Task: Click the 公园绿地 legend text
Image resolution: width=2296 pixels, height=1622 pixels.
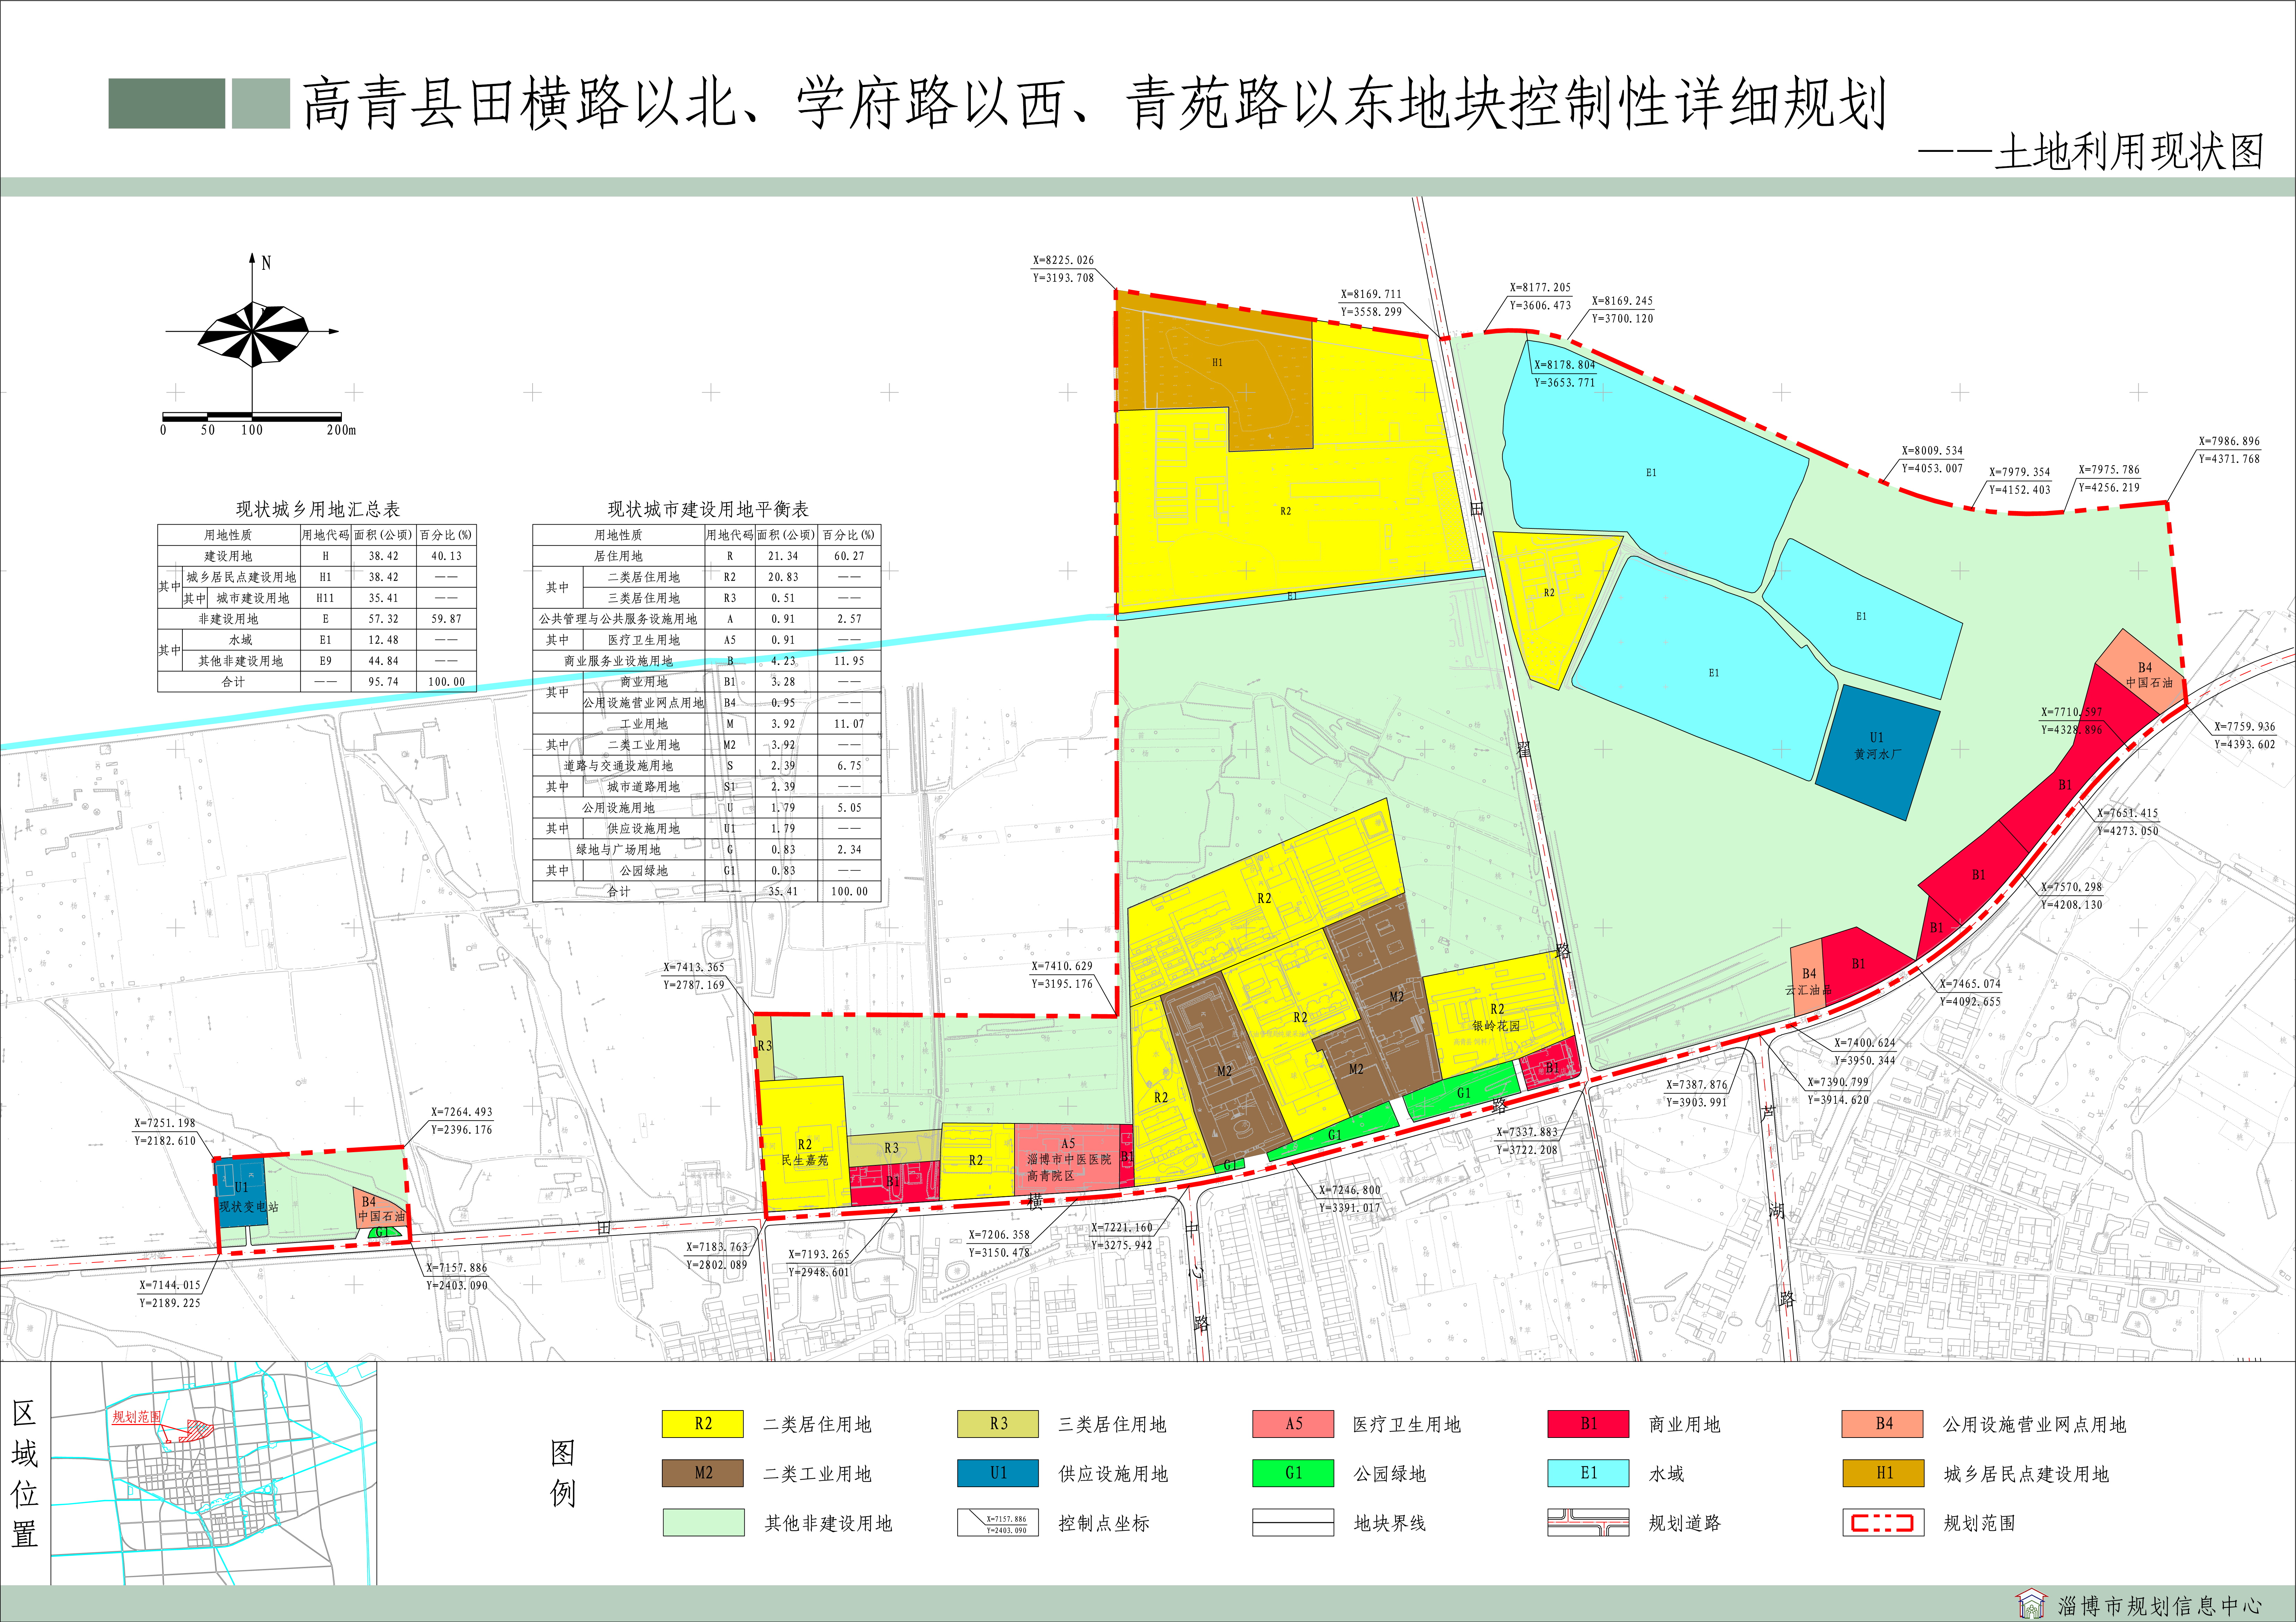Action: 1390,1474
